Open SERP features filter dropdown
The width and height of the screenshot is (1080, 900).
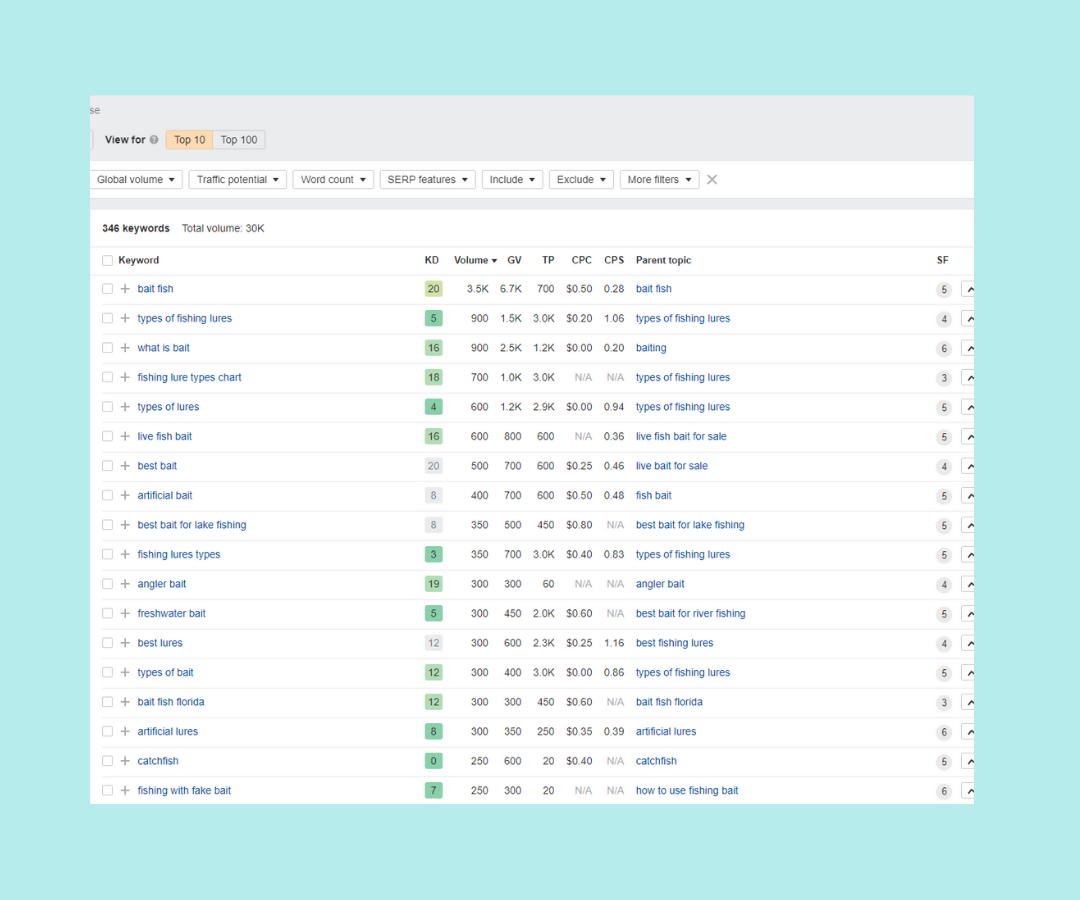pyautogui.click(x=428, y=180)
